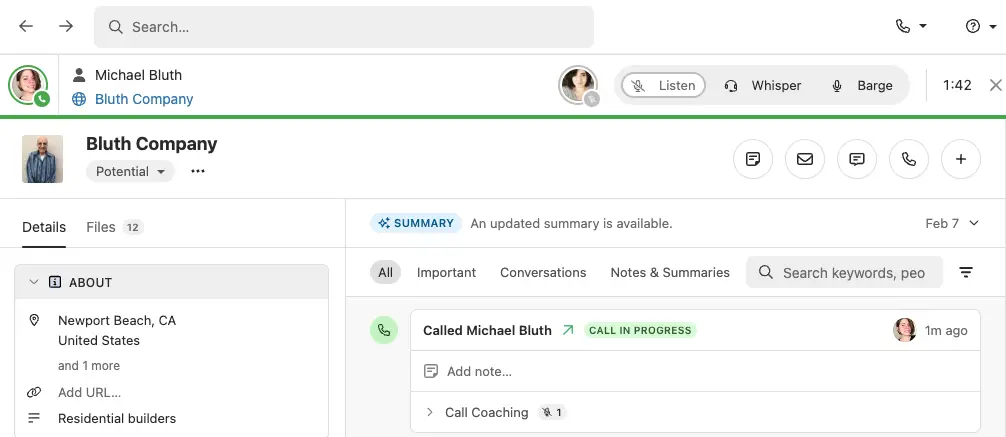This screenshot has height=437, width=1006.
Task: Click the Summary badge
Action: pyautogui.click(x=416, y=223)
